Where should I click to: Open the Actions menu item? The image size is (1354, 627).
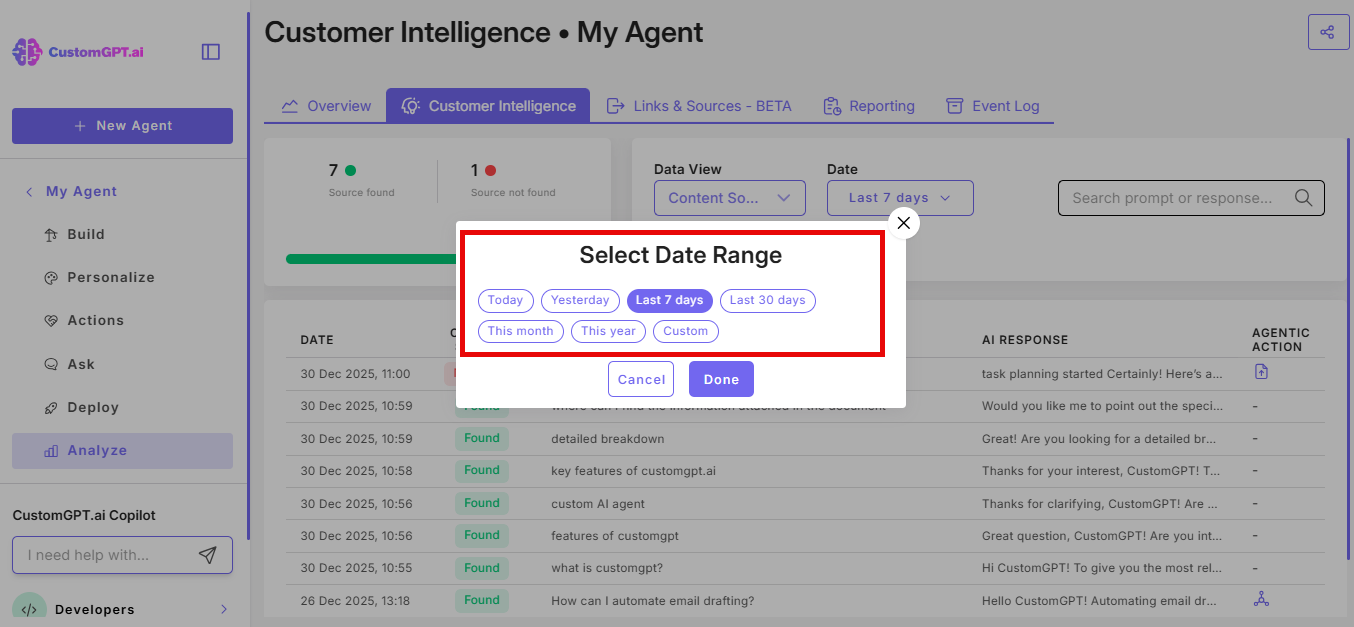coord(122,321)
